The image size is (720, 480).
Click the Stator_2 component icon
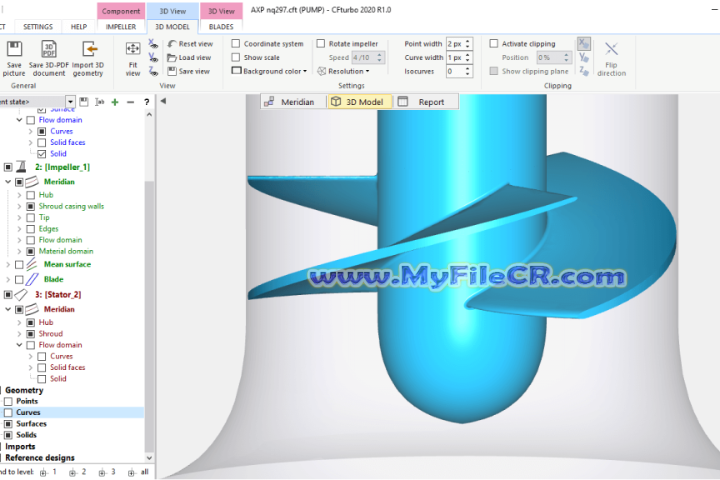[x=21, y=294]
